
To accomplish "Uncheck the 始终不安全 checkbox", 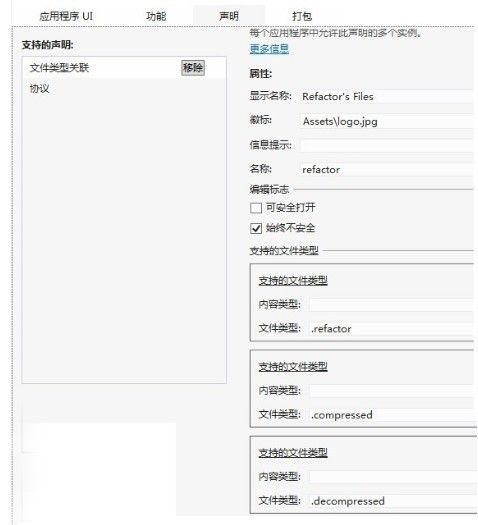I will pyautogui.click(x=256, y=229).
